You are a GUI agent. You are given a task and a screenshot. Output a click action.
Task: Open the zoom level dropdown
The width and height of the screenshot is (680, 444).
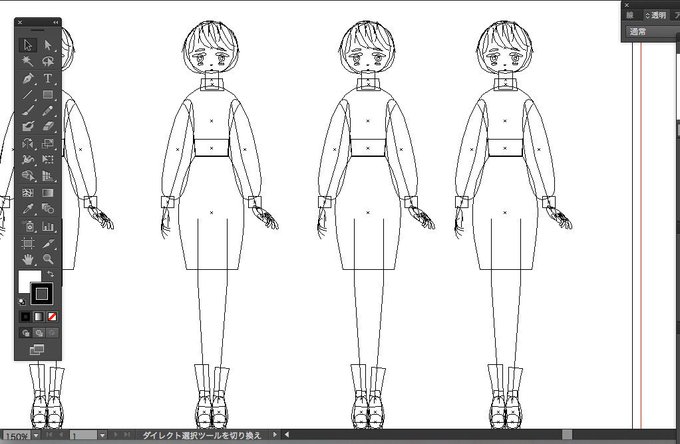click(36, 435)
